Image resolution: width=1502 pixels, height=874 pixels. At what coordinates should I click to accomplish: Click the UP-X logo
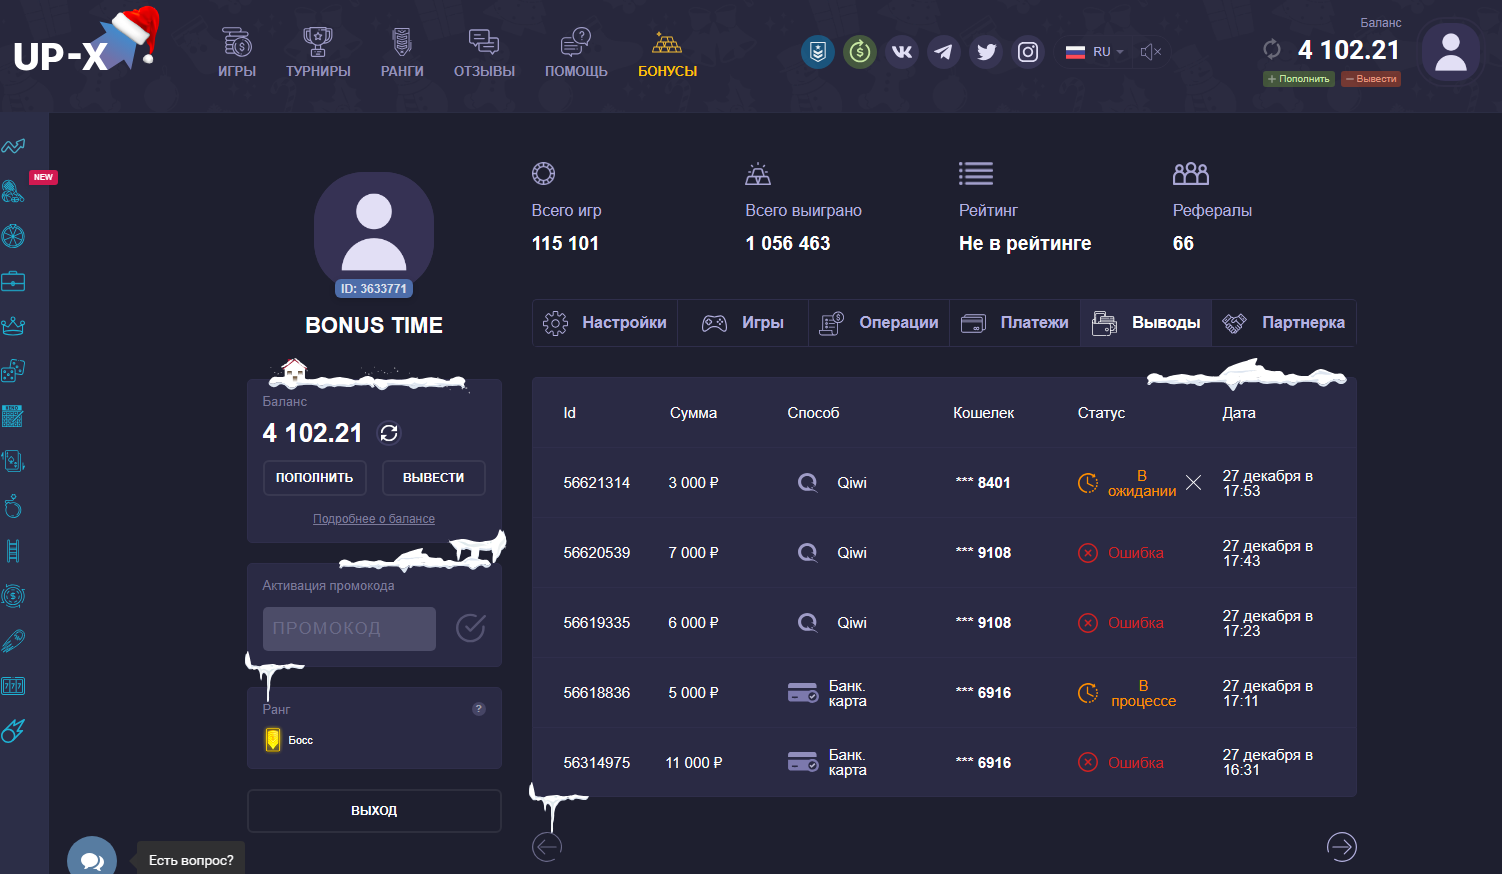tap(85, 42)
